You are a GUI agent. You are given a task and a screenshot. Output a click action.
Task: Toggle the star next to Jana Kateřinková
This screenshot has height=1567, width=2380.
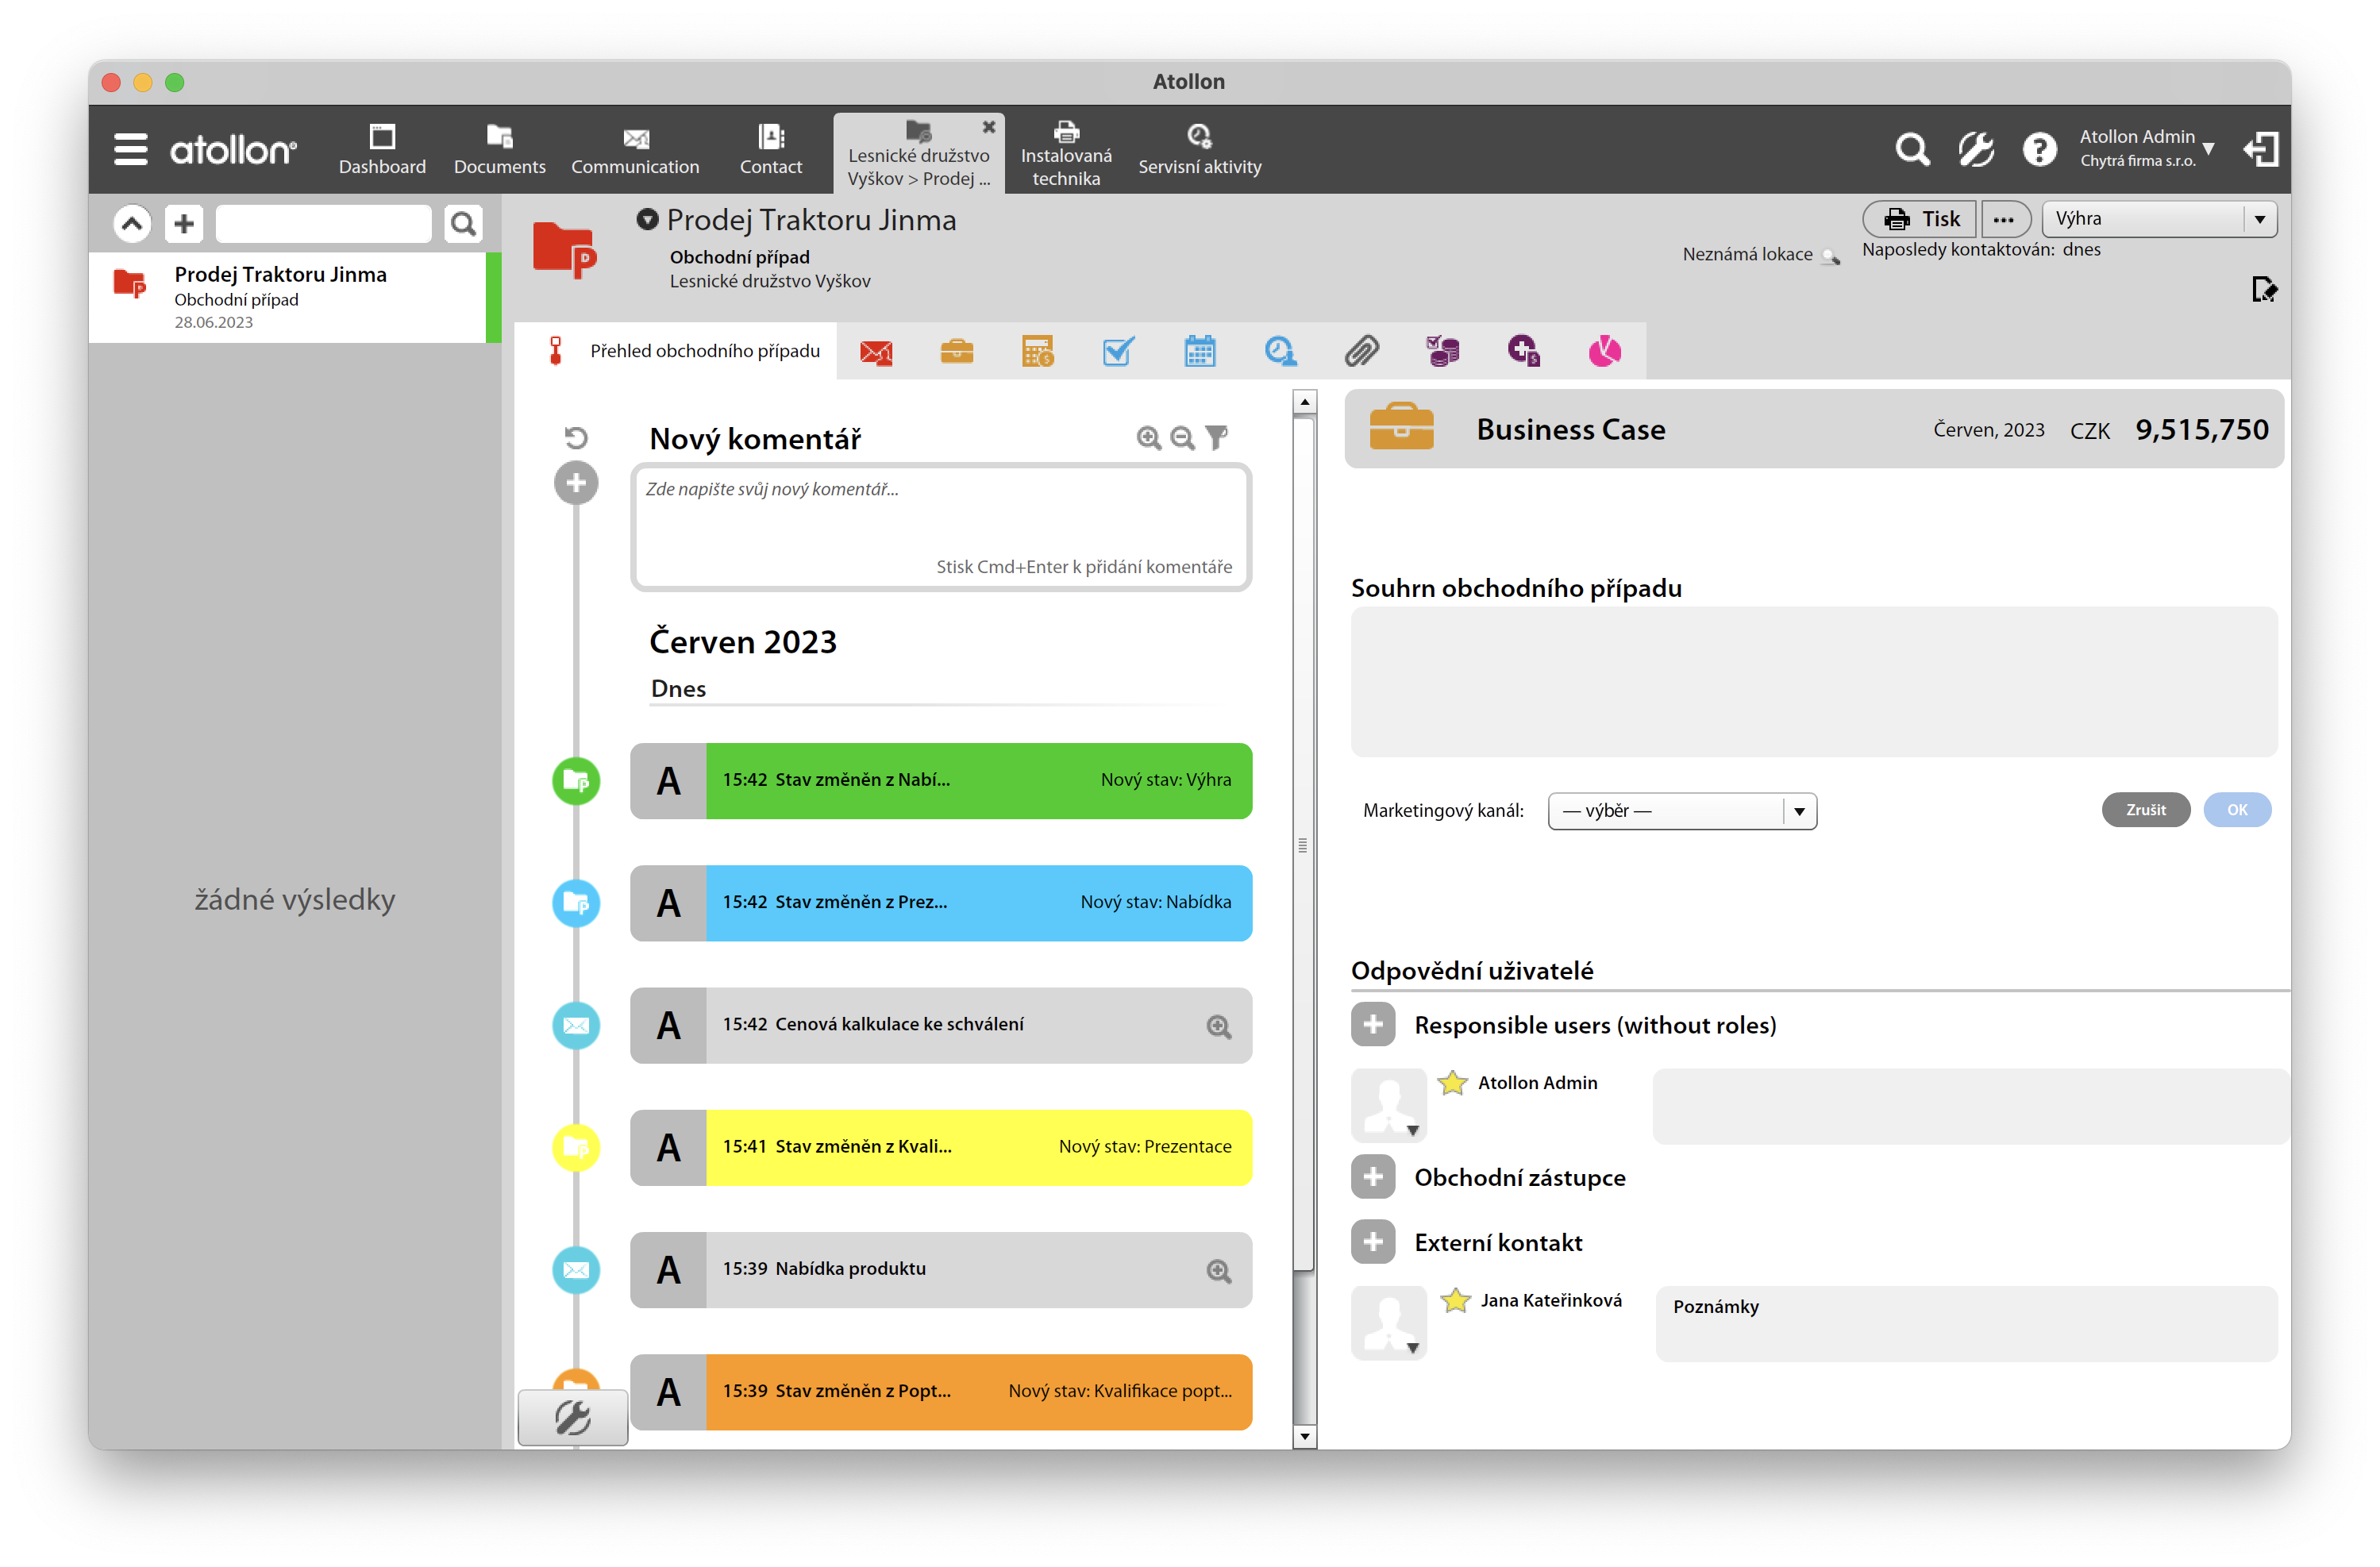pos(1455,1300)
